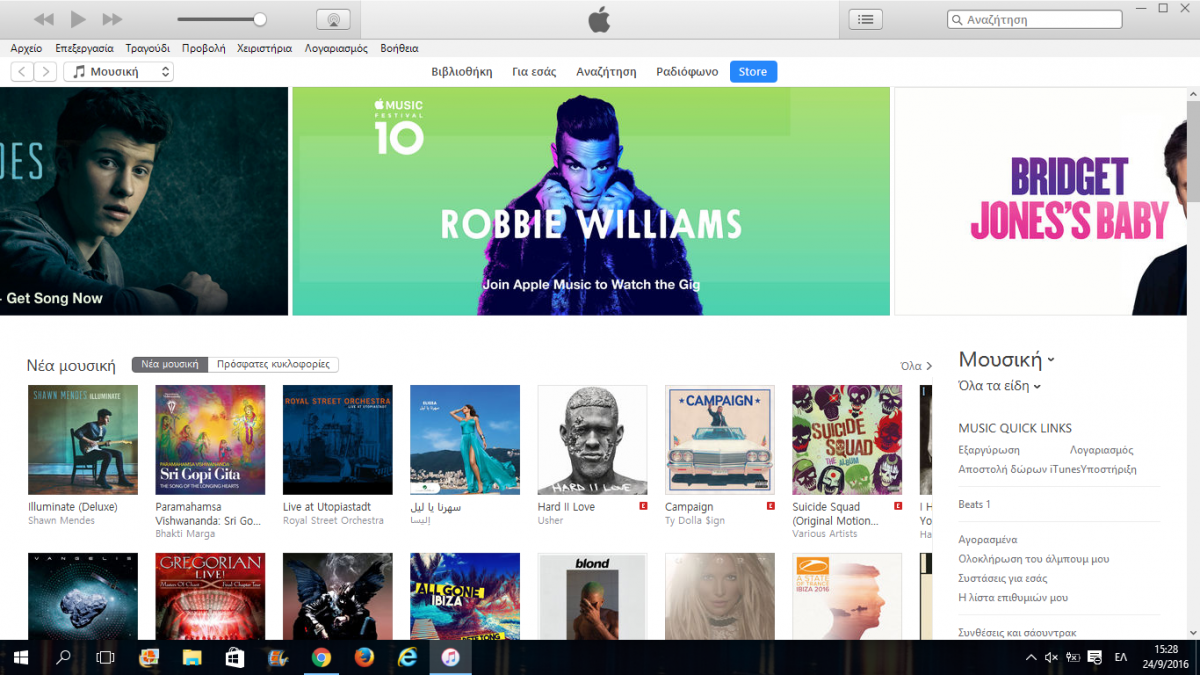Click the play button in the playback controls
This screenshot has height=675, width=1200.
(78, 19)
